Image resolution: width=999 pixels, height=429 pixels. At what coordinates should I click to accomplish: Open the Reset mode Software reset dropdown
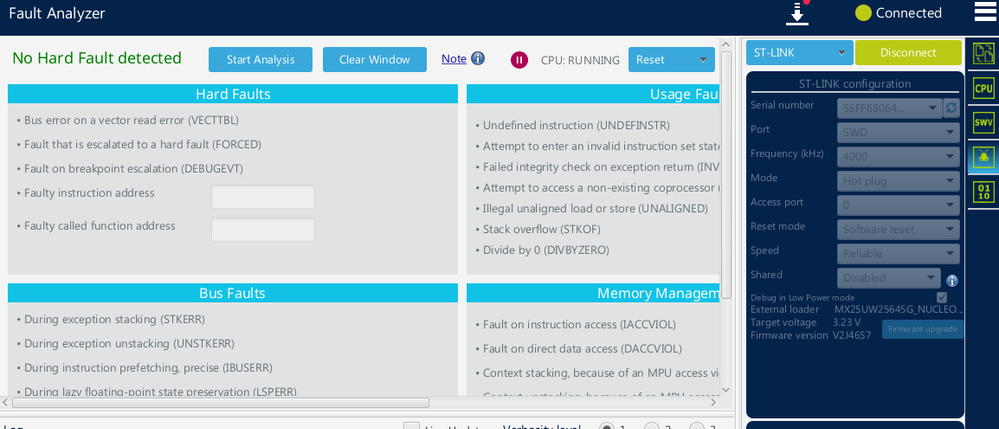pyautogui.click(x=898, y=229)
